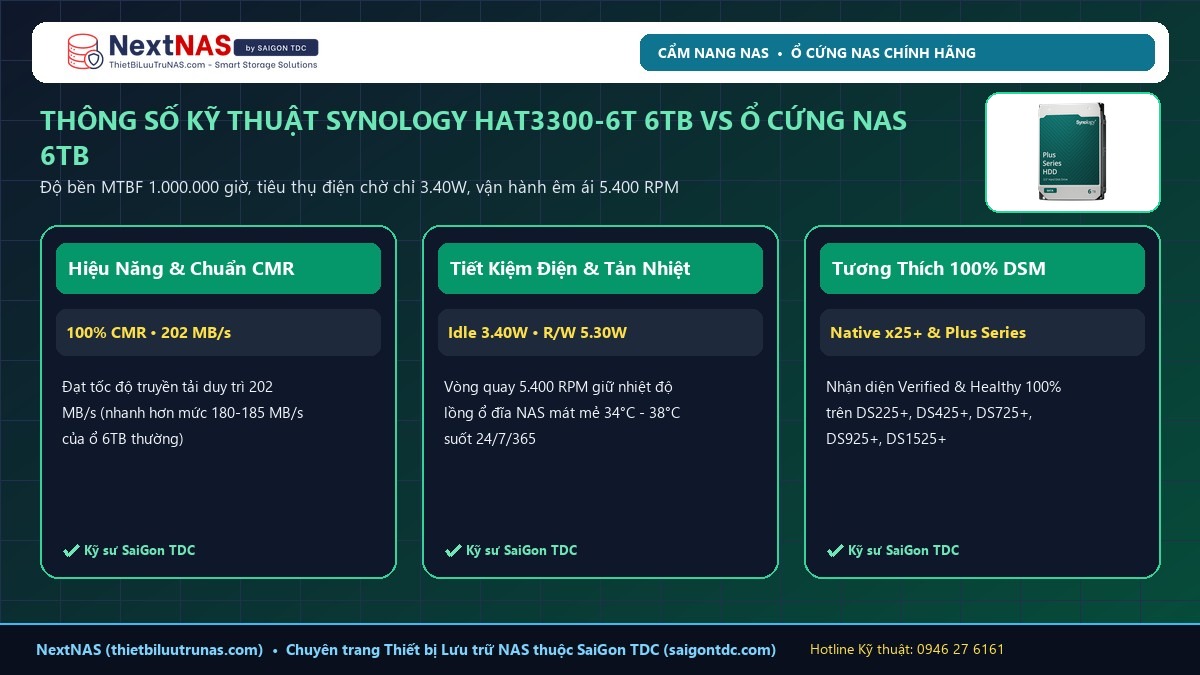The image size is (1200, 675).
Task: Open footer link mentioning saigontdc.com
Action: (531, 650)
